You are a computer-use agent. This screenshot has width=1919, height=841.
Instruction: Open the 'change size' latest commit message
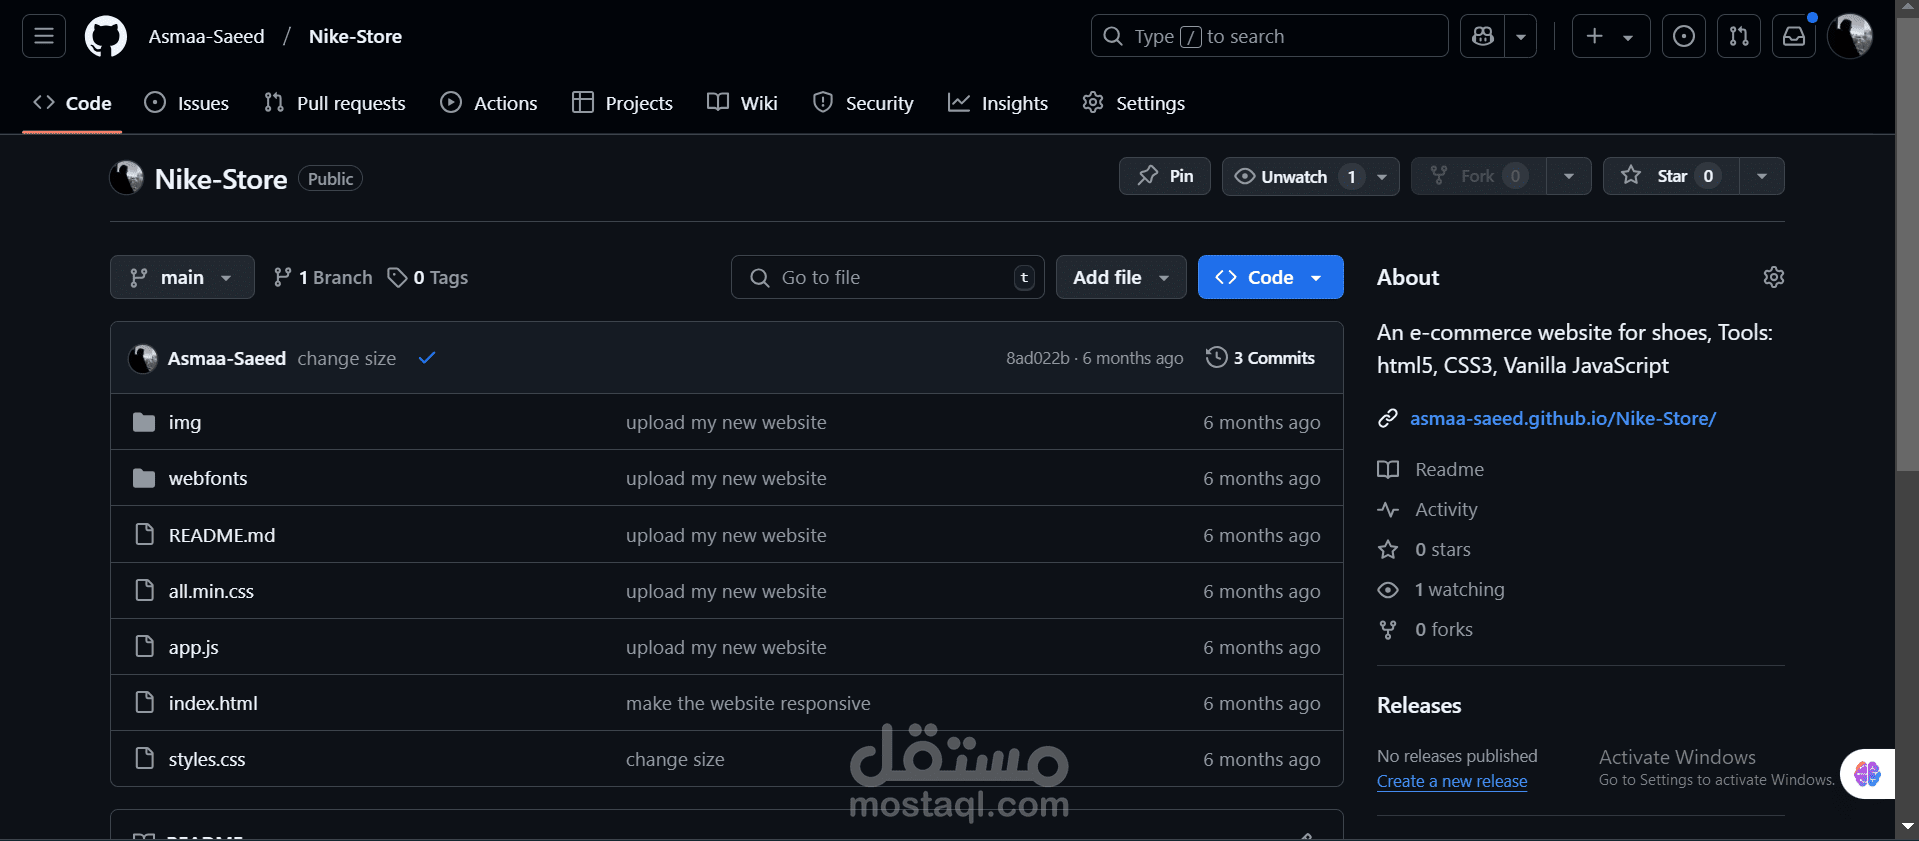click(346, 358)
